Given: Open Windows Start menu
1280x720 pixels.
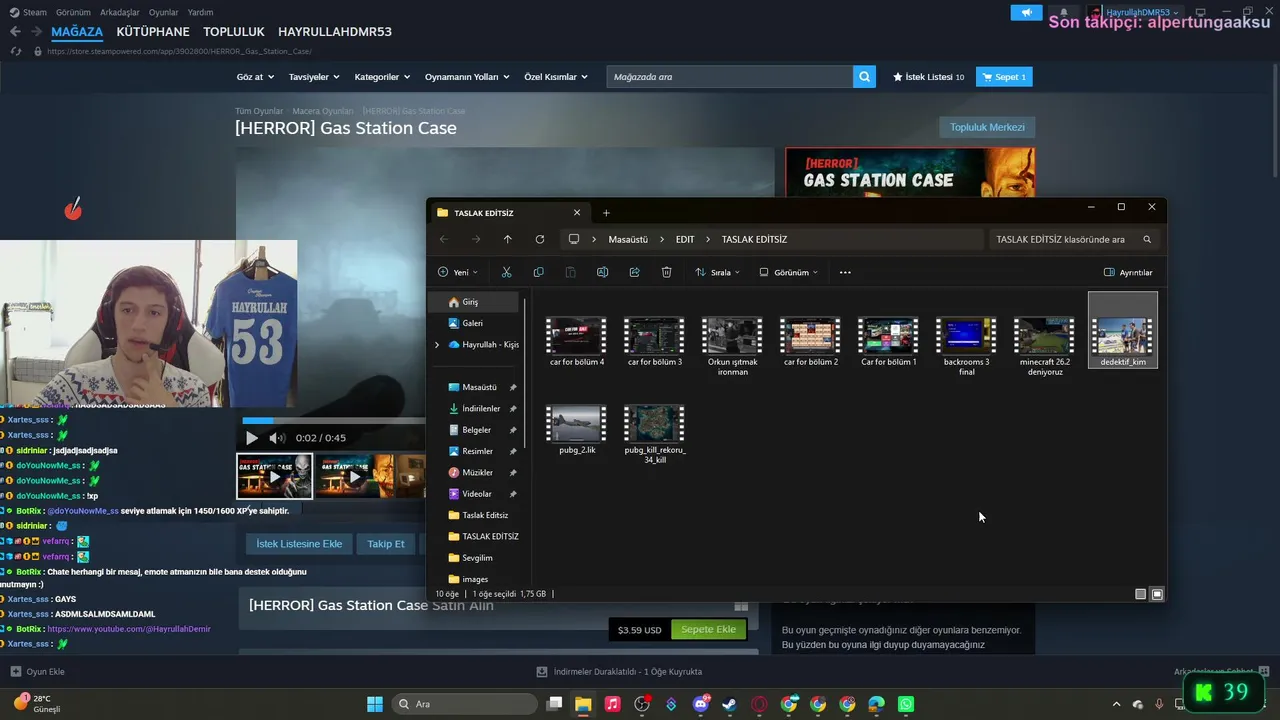Looking at the screenshot, I should click(x=375, y=704).
